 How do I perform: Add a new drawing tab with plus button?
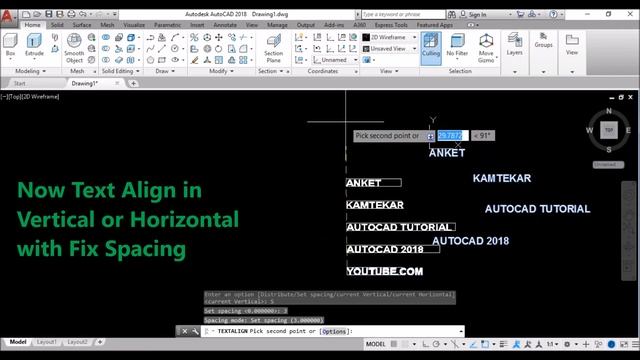133,83
